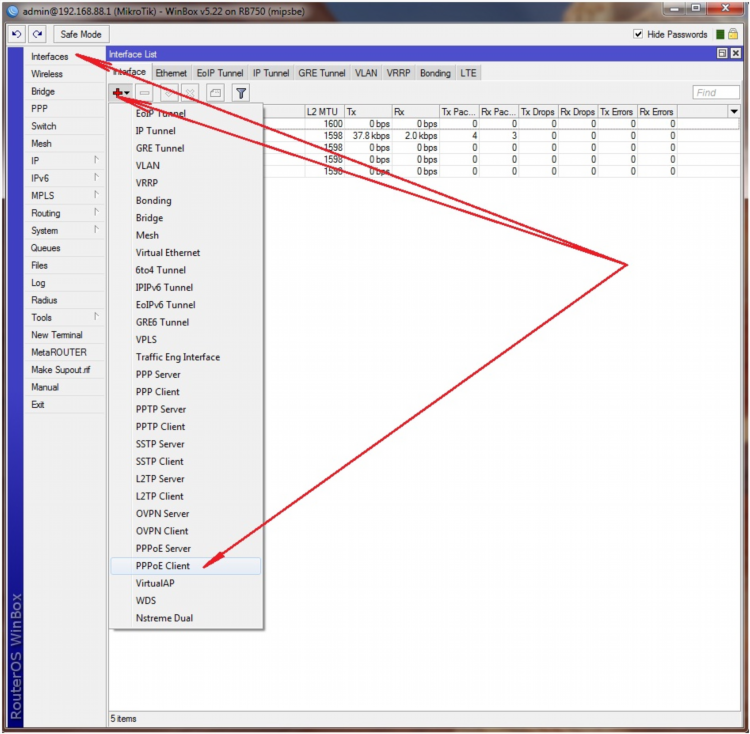Click the 2.0 kbps Rx value

(x=421, y=136)
